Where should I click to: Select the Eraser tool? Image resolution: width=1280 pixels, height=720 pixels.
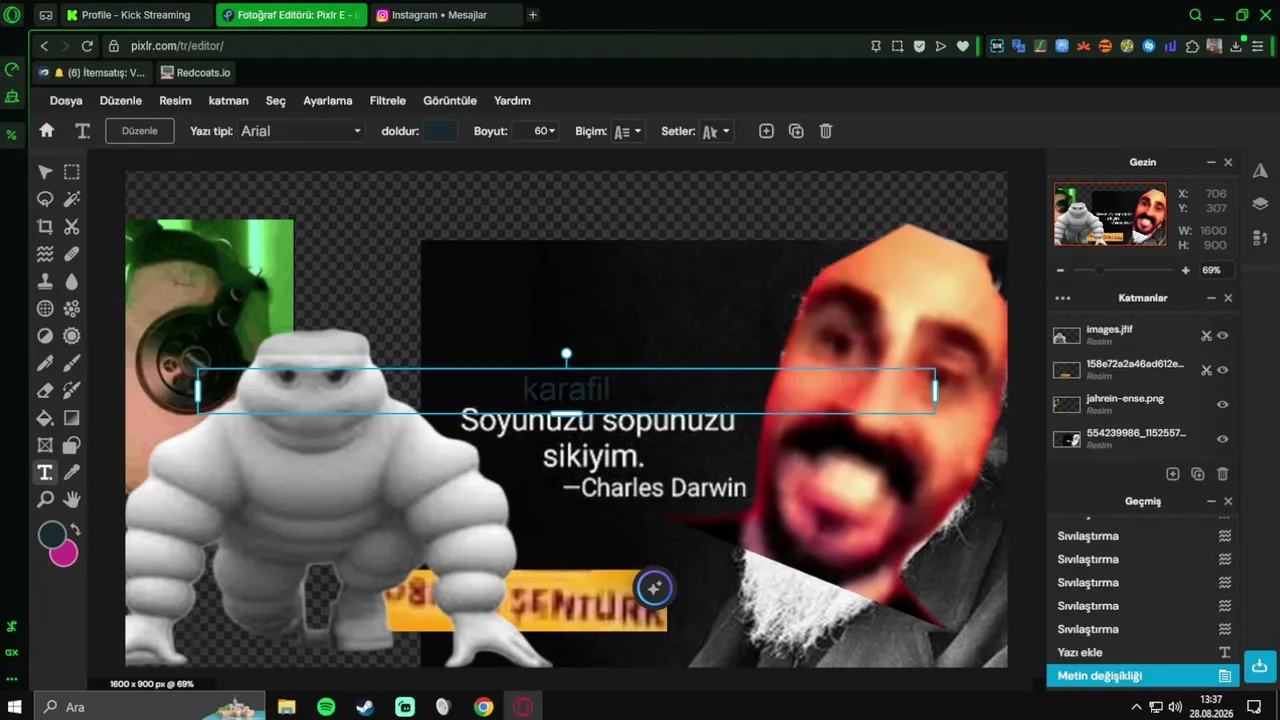[45, 391]
